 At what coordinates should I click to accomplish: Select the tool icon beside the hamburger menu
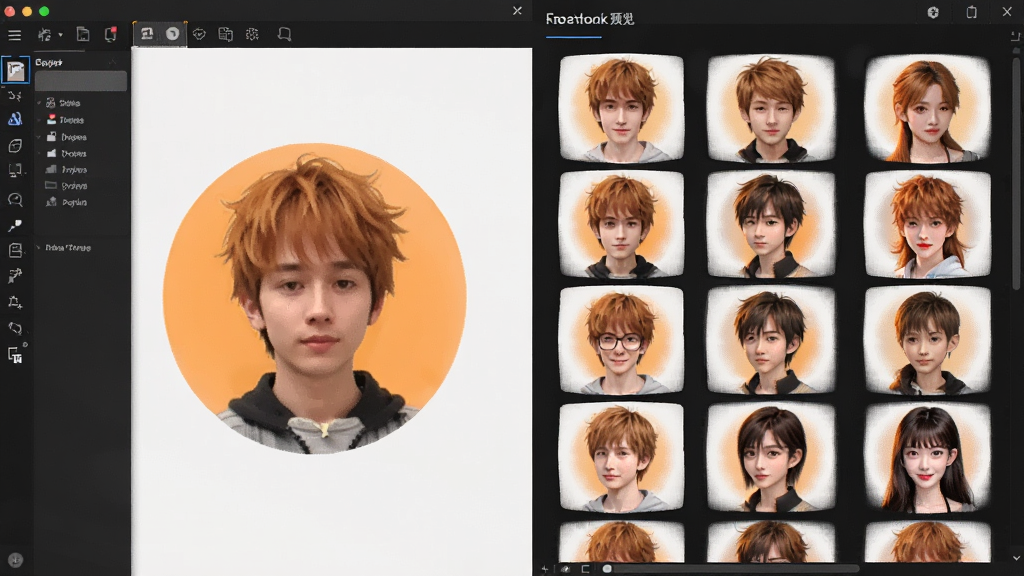point(44,35)
